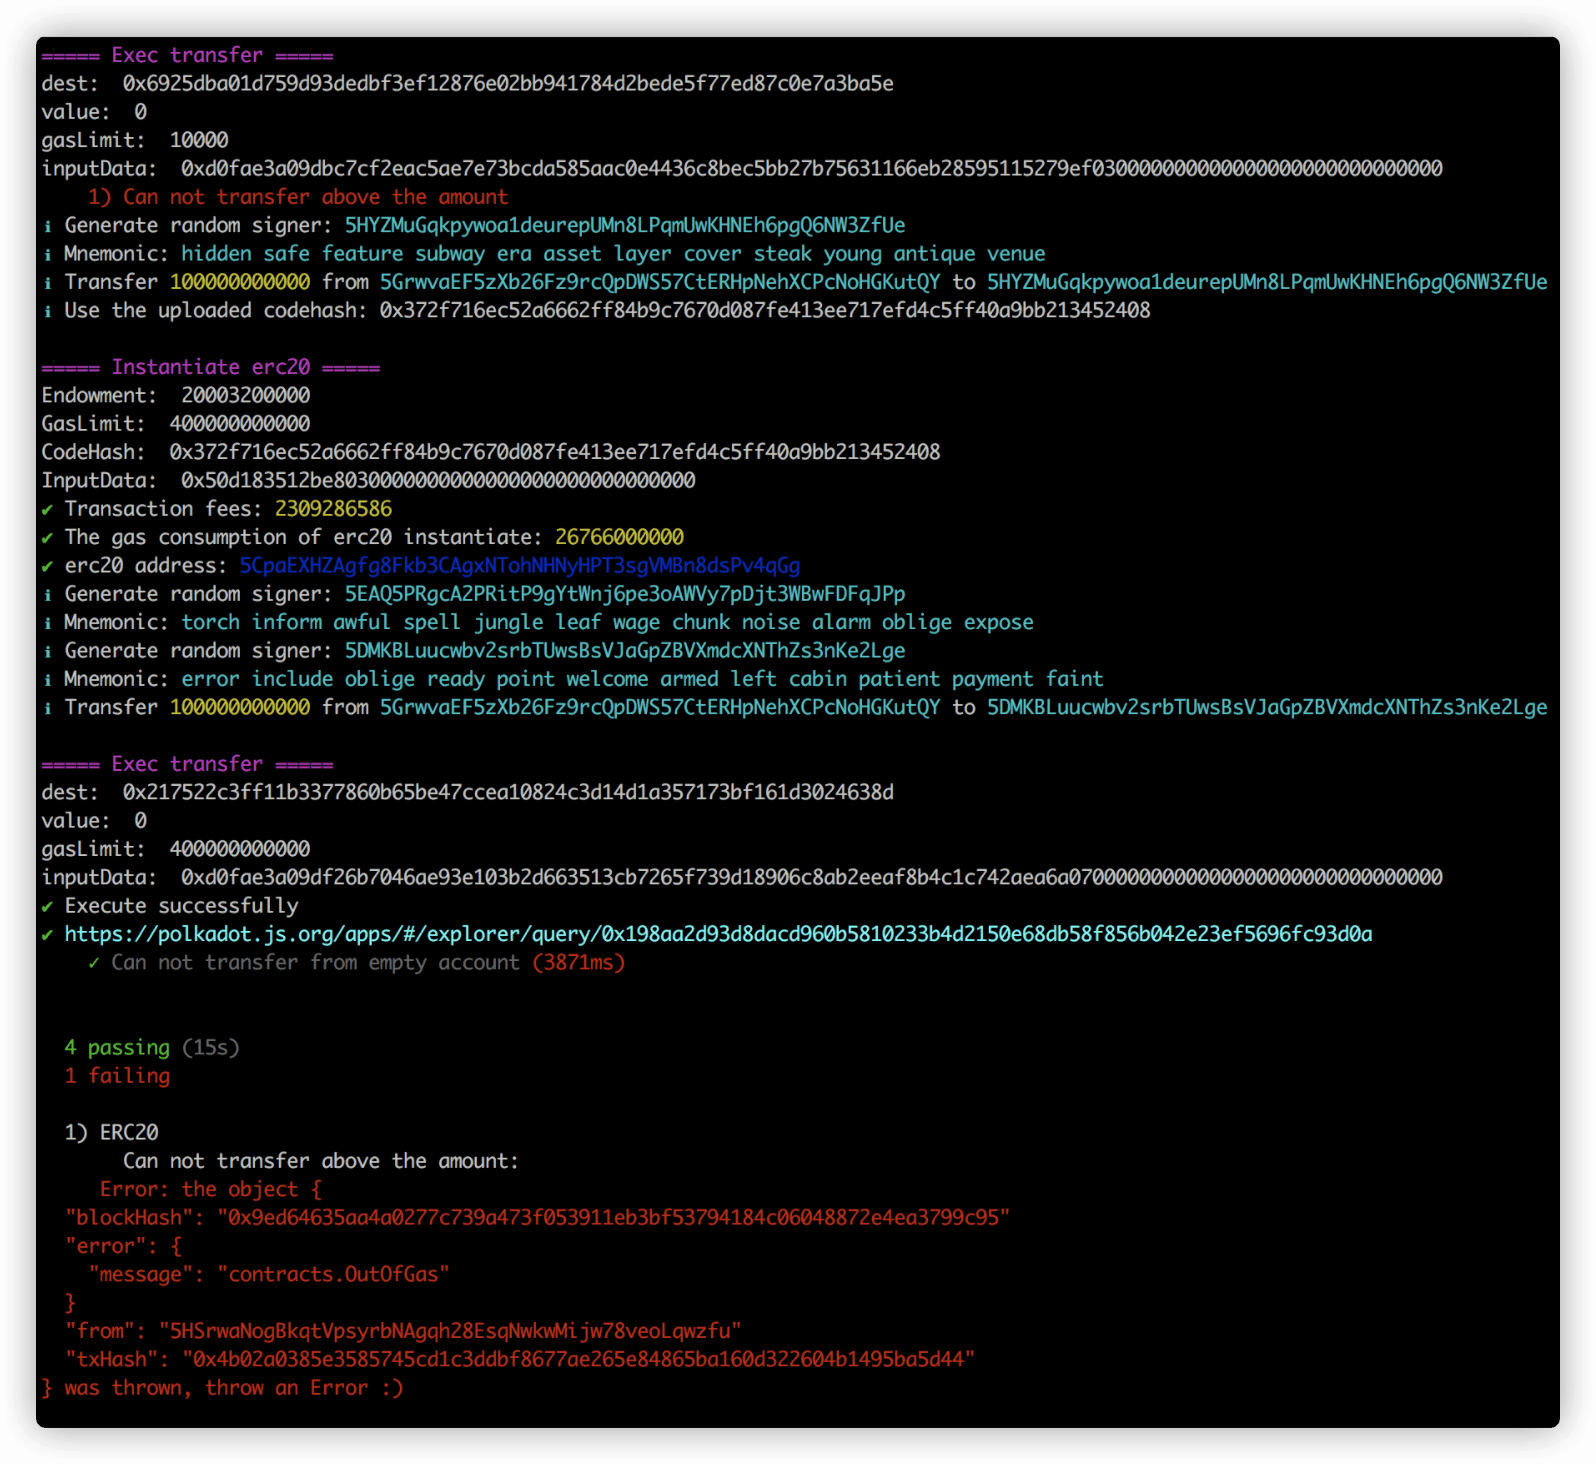Click checkmark beside "The gas consumption of erc20"
This screenshot has height=1464, width=1596.
(x=47, y=538)
